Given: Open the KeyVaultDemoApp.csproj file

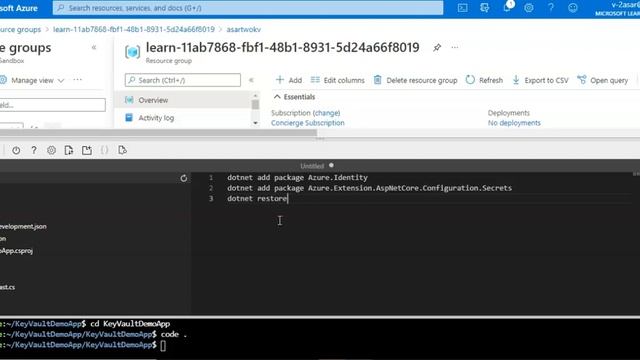Looking at the screenshot, I should [x=16, y=251].
